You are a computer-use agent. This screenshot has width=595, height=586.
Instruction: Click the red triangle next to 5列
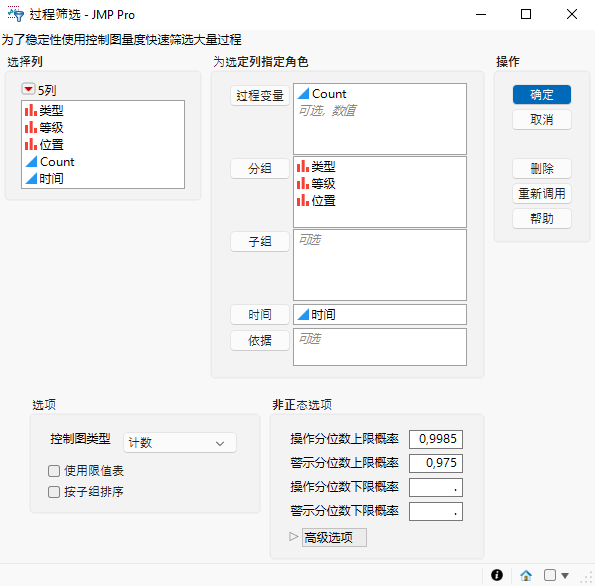point(28,90)
